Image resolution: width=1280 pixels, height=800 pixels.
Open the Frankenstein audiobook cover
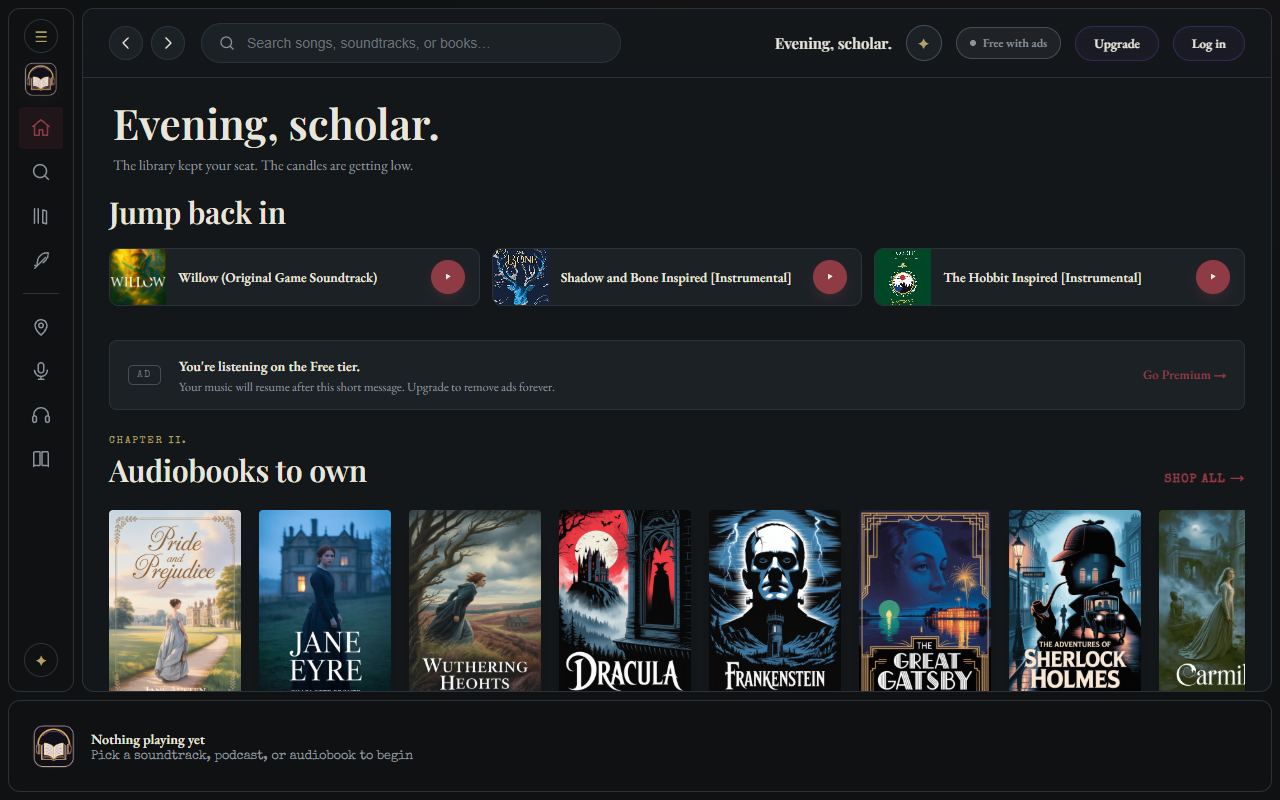(775, 600)
